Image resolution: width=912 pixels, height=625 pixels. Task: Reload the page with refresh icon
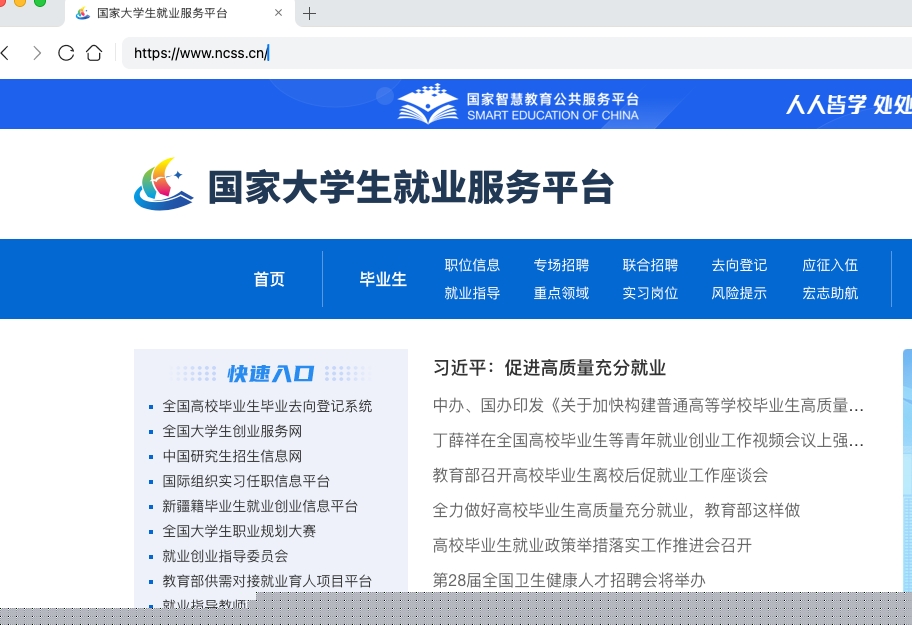coord(66,53)
